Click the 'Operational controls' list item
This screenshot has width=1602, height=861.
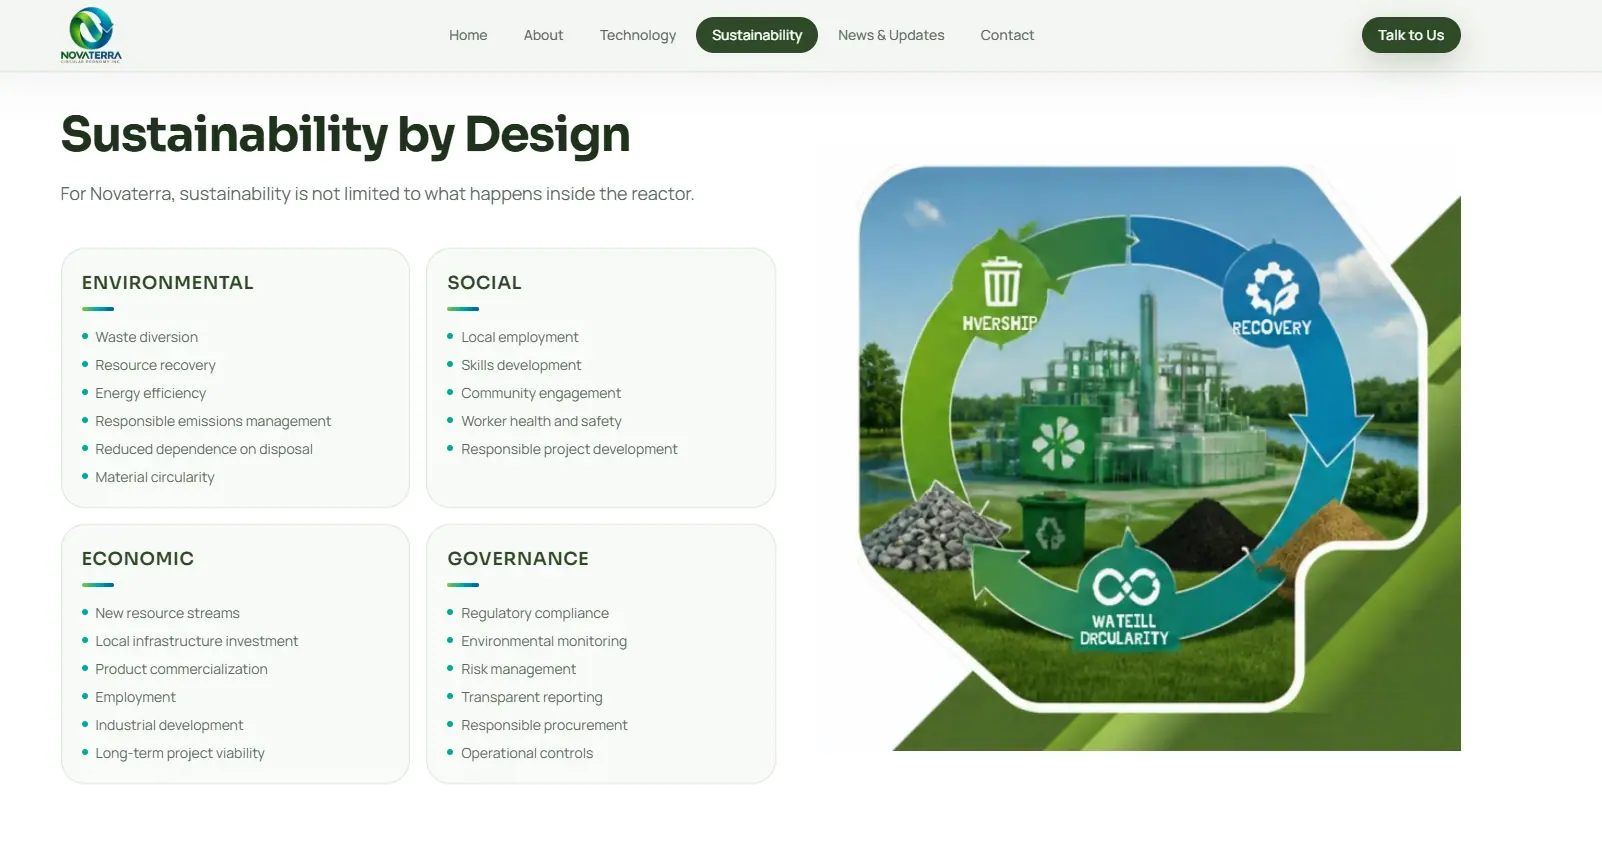(527, 753)
